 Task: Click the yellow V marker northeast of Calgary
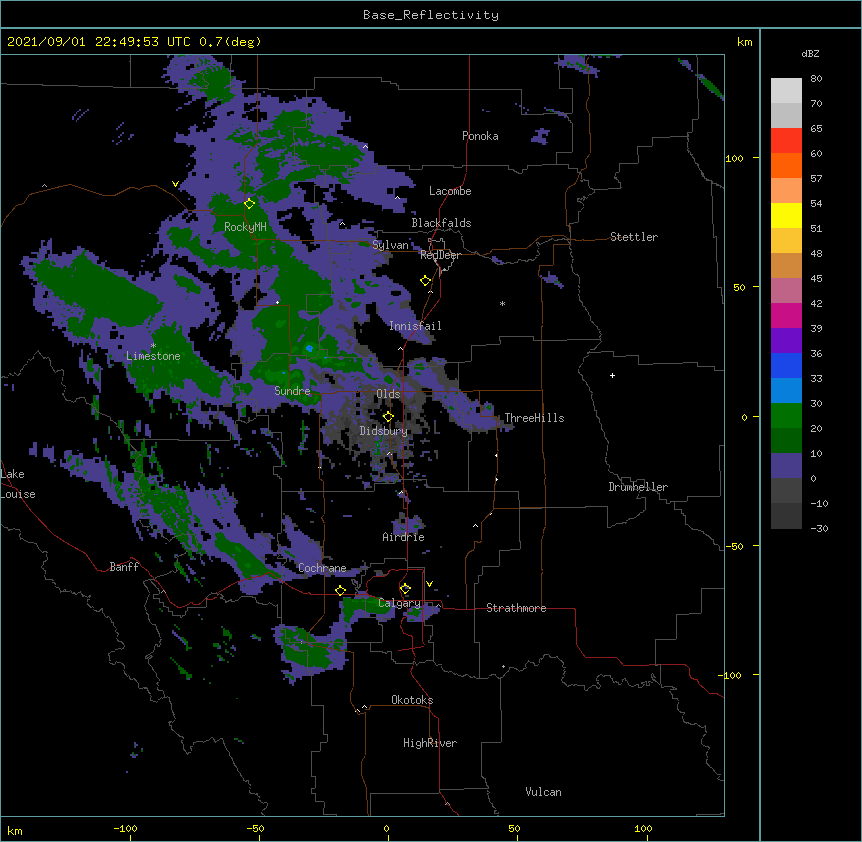tap(429, 584)
